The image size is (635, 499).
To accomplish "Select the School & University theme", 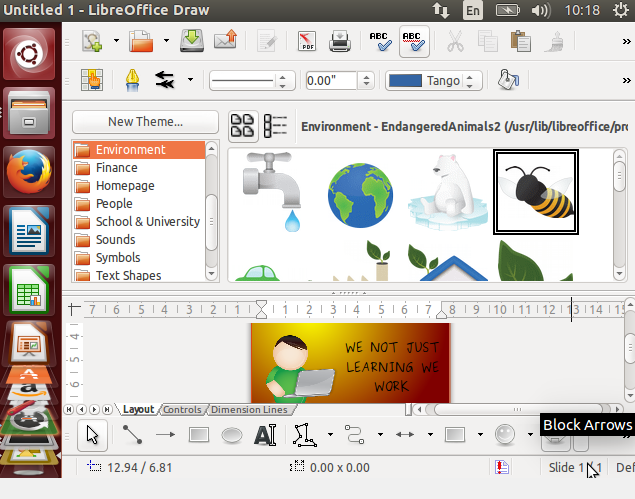I will coord(139,222).
